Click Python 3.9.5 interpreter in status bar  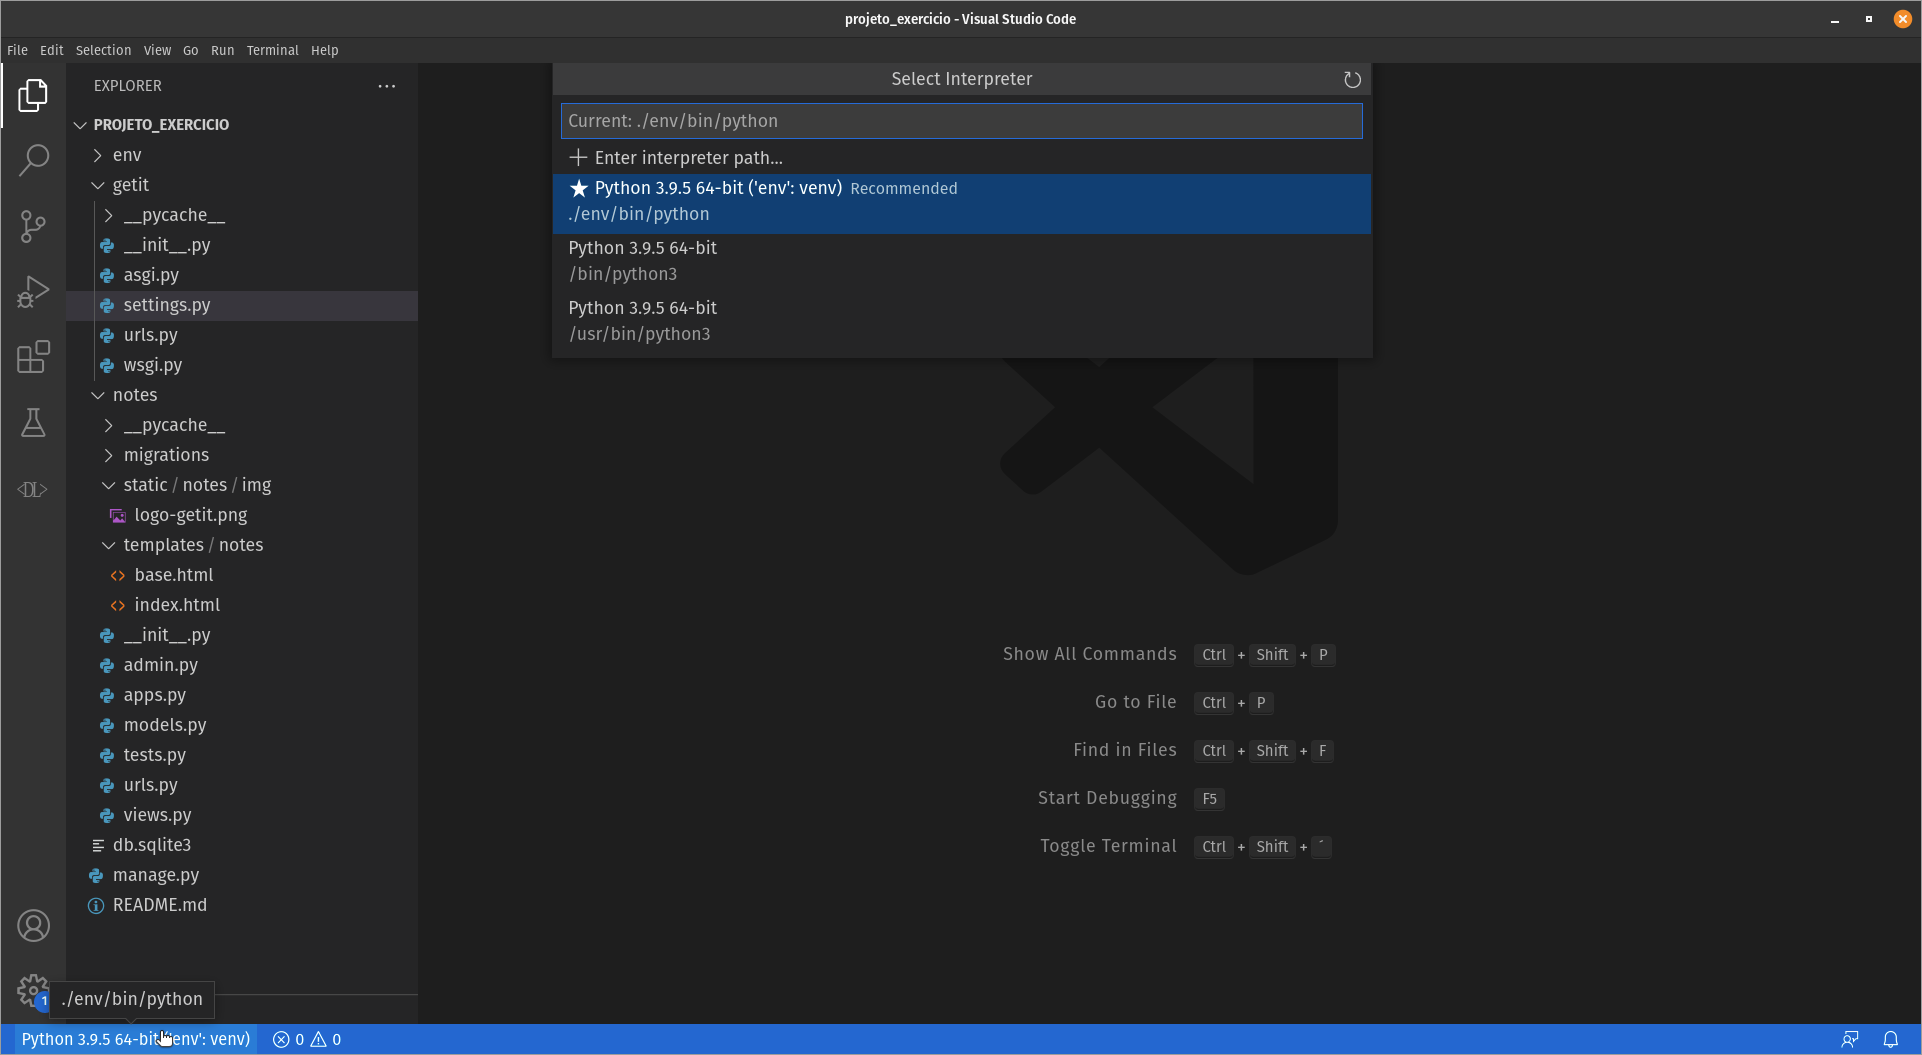tap(136, 1039)
